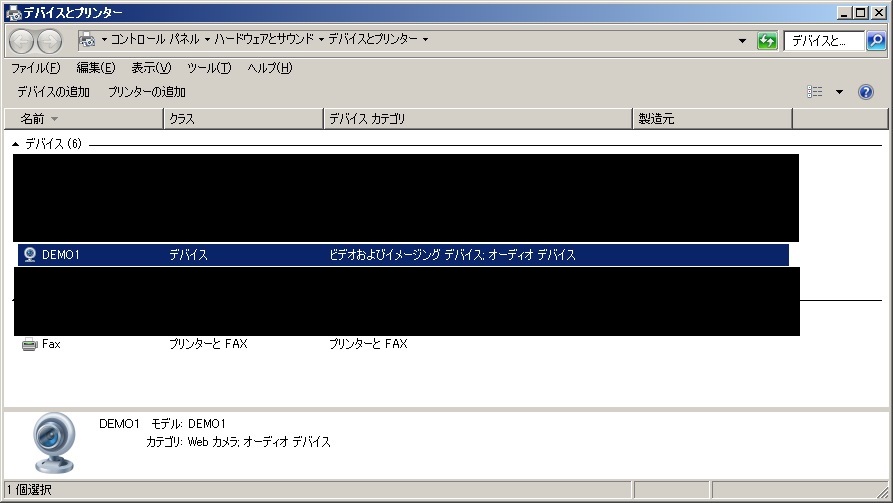Open the 編集(E) menu
The height and width of the screenshot is (503, 893).
[x=96, y=68]
